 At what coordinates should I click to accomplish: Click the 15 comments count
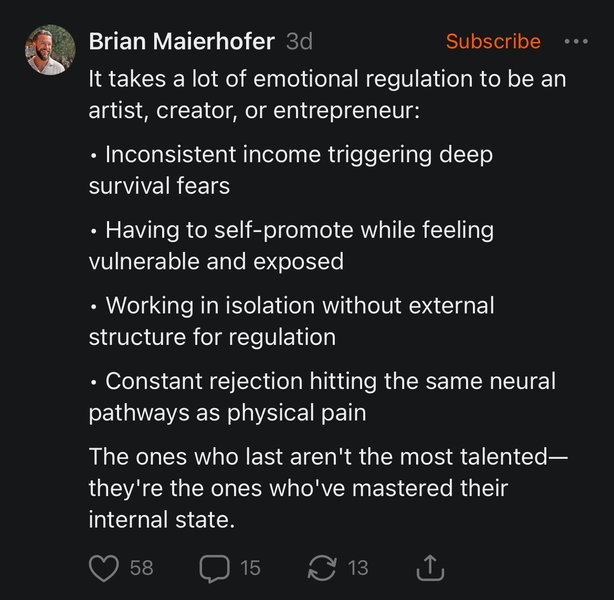click(250, 568)
